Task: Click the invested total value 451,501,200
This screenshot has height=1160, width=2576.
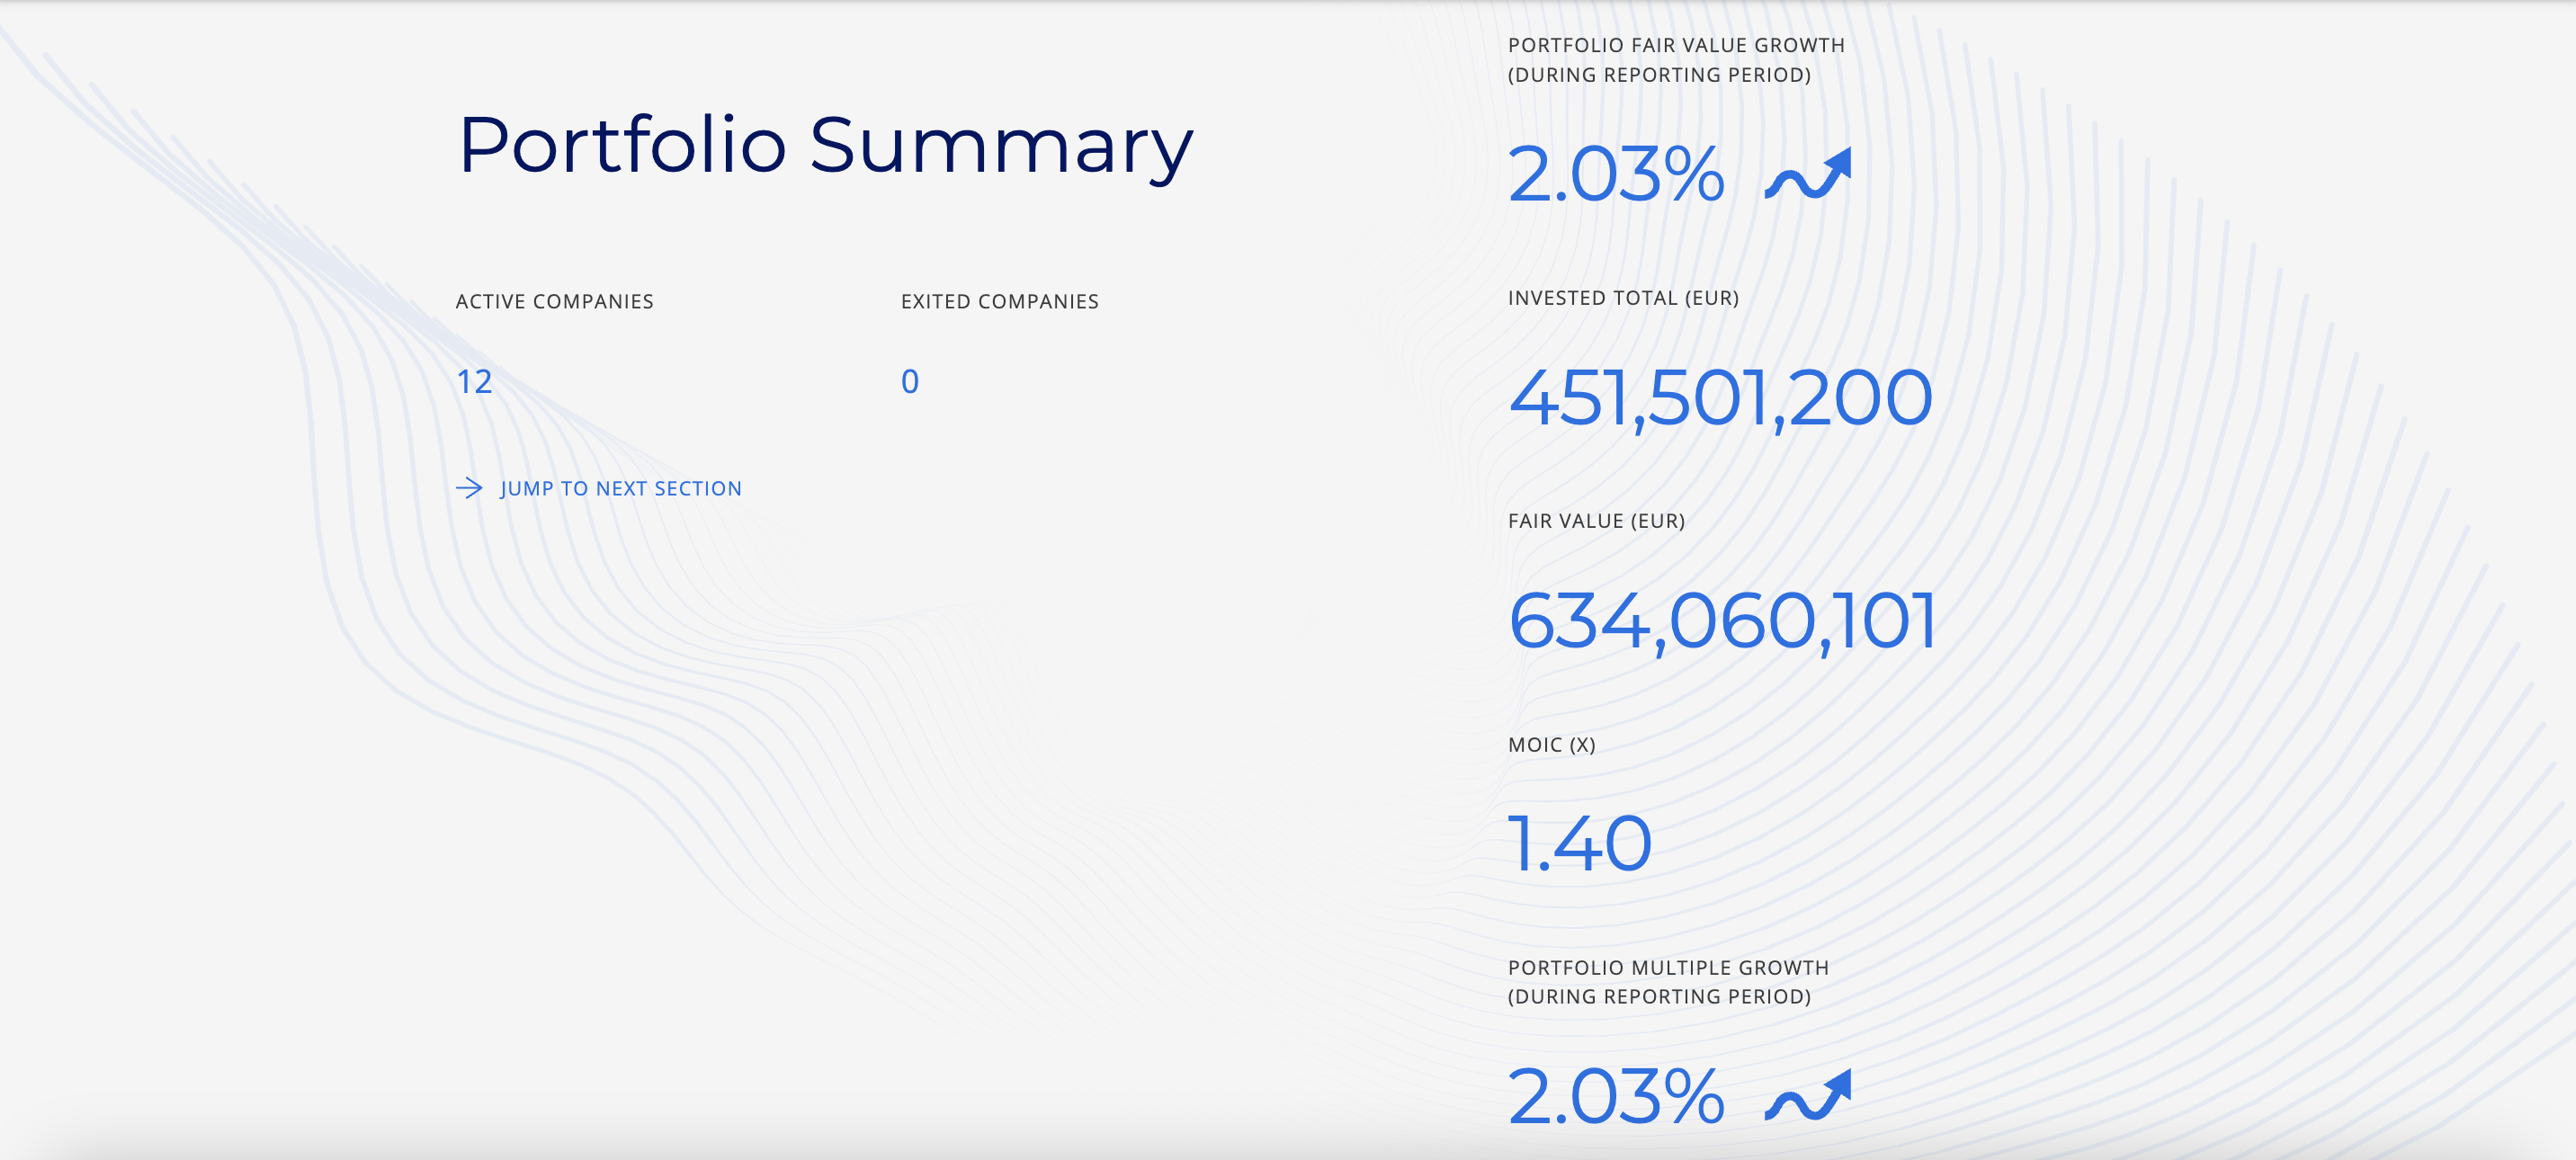Action: pos(1720,398)
